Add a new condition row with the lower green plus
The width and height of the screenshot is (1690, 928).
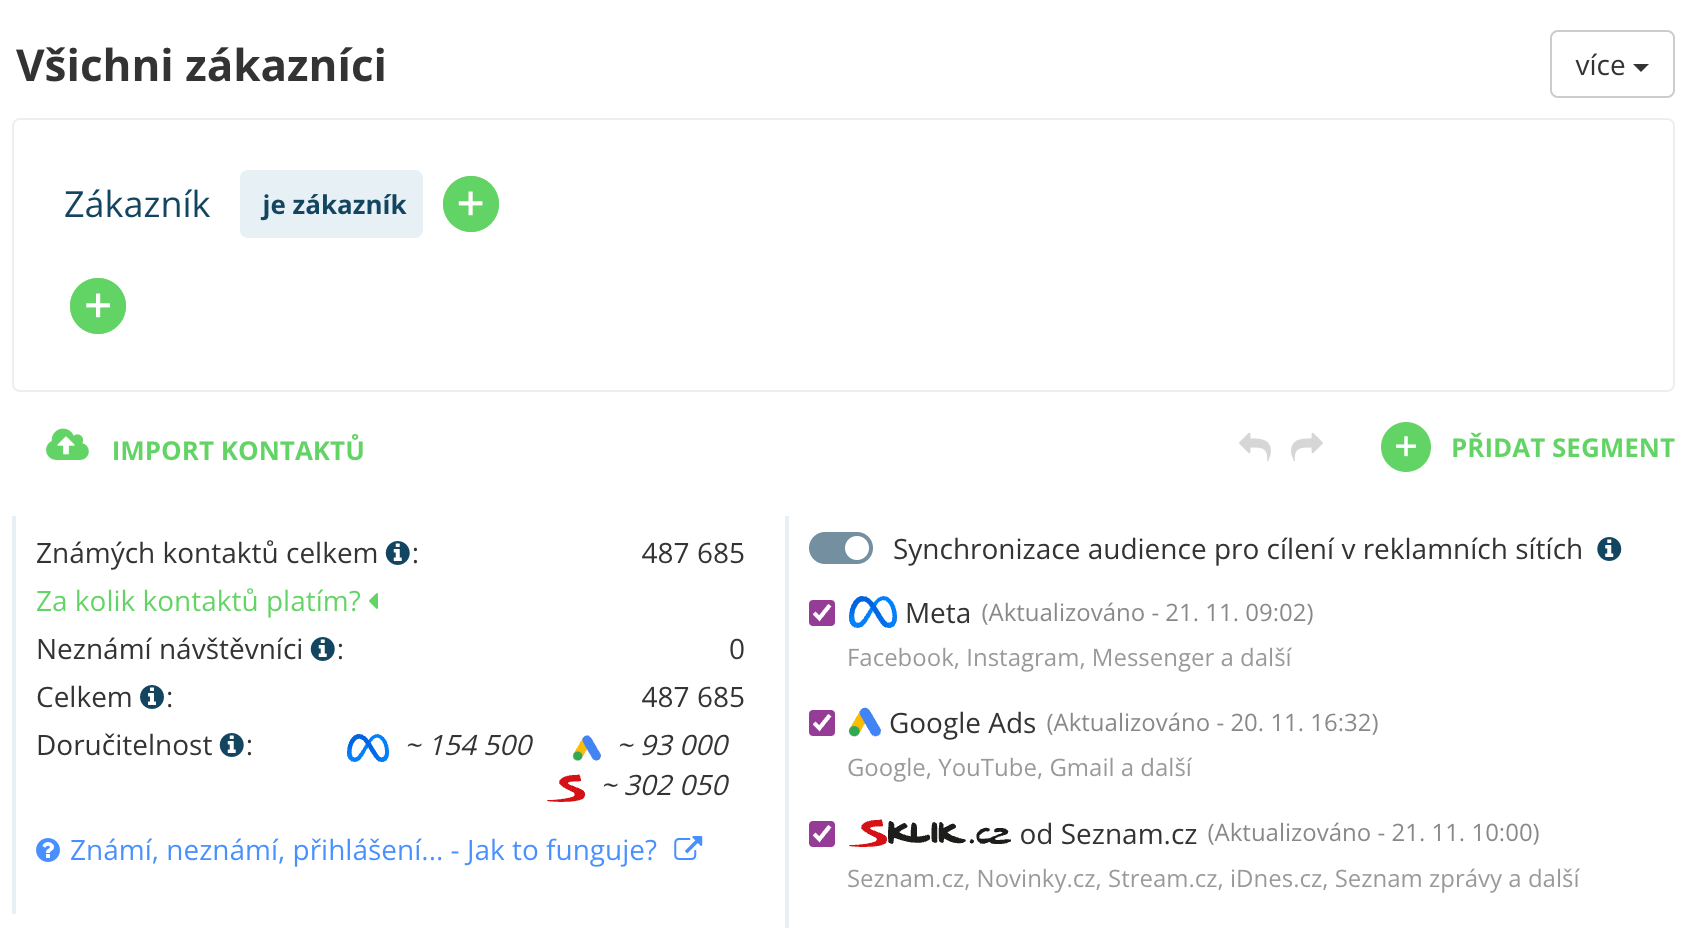click(98, 306)
